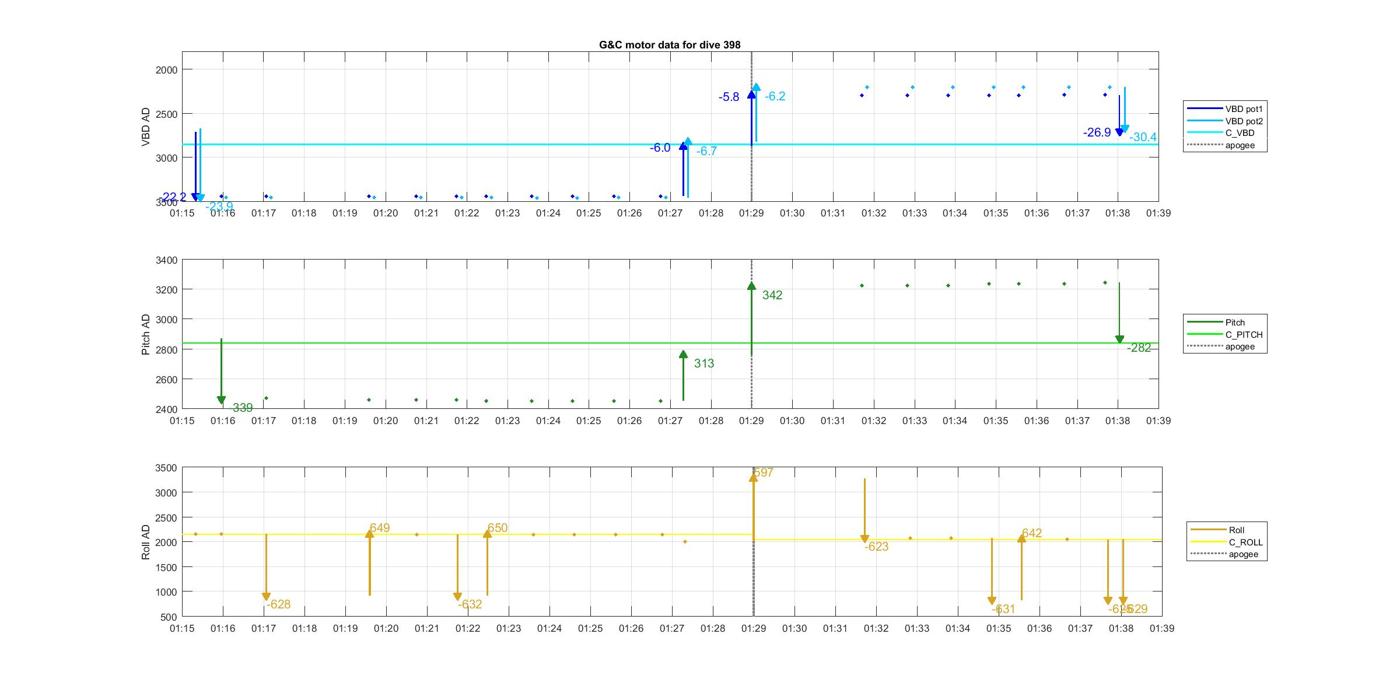Click the 339 pitch annotation

coord(243,408)
